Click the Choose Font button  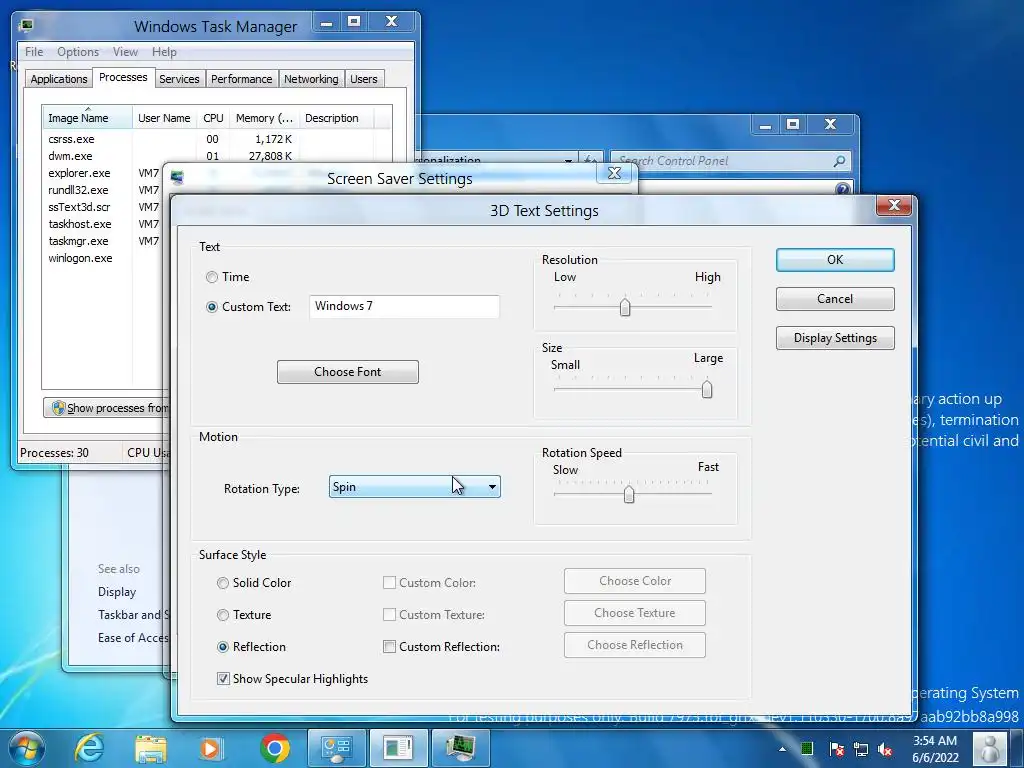(347, 372)
